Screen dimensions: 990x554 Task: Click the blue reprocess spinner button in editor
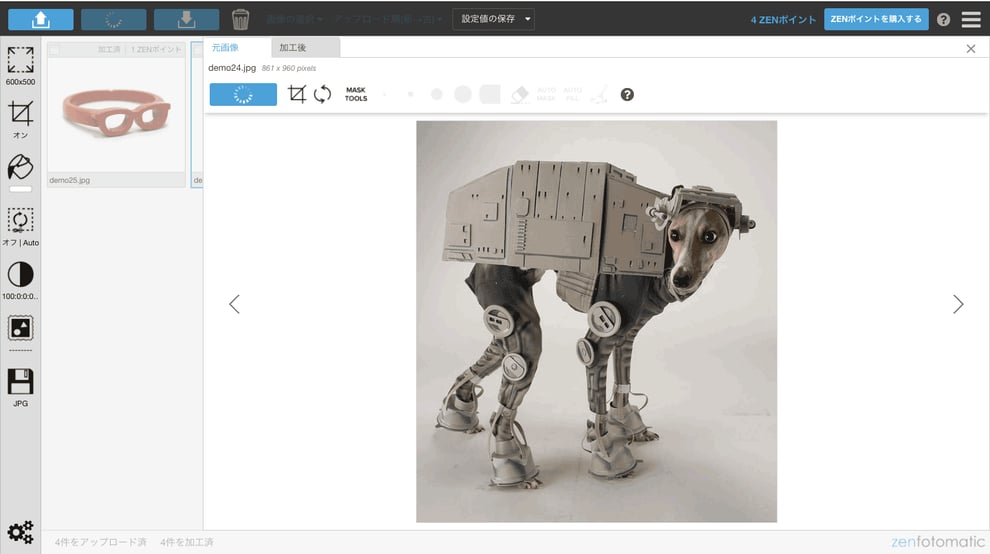click(243, 95)
